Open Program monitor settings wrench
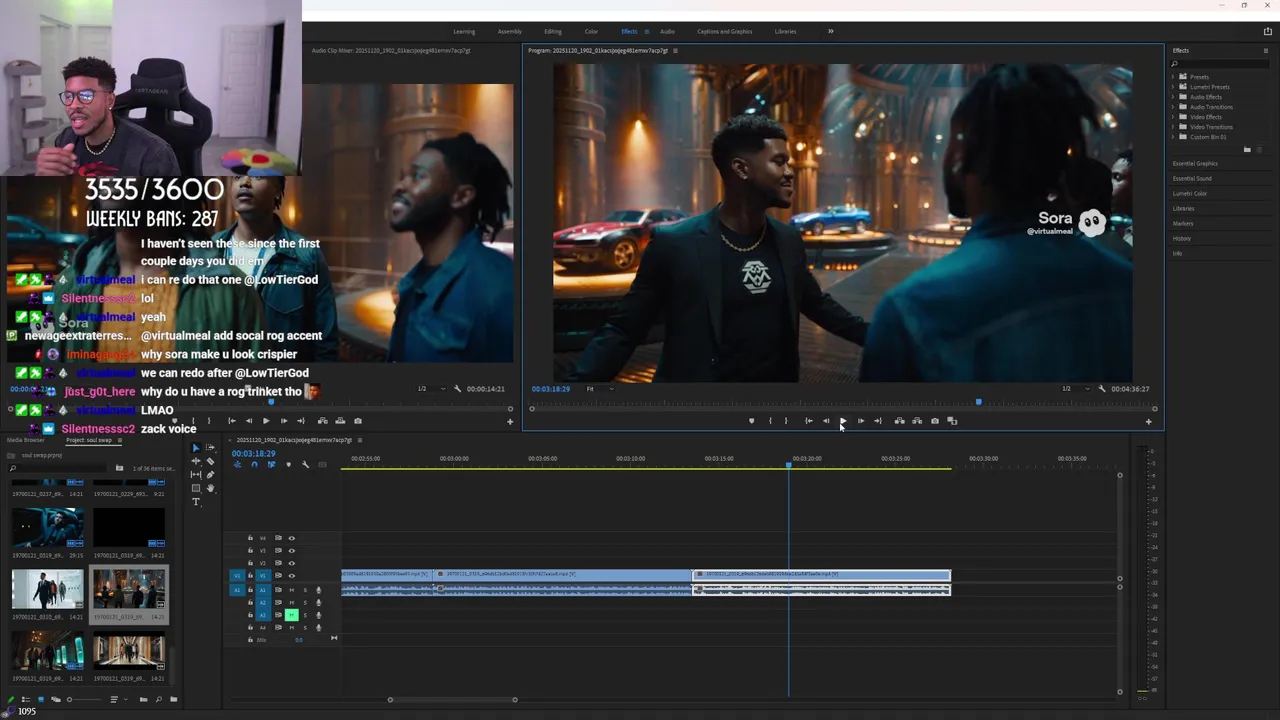This screenshot has height=720, width=1280. pos(1102,389)
